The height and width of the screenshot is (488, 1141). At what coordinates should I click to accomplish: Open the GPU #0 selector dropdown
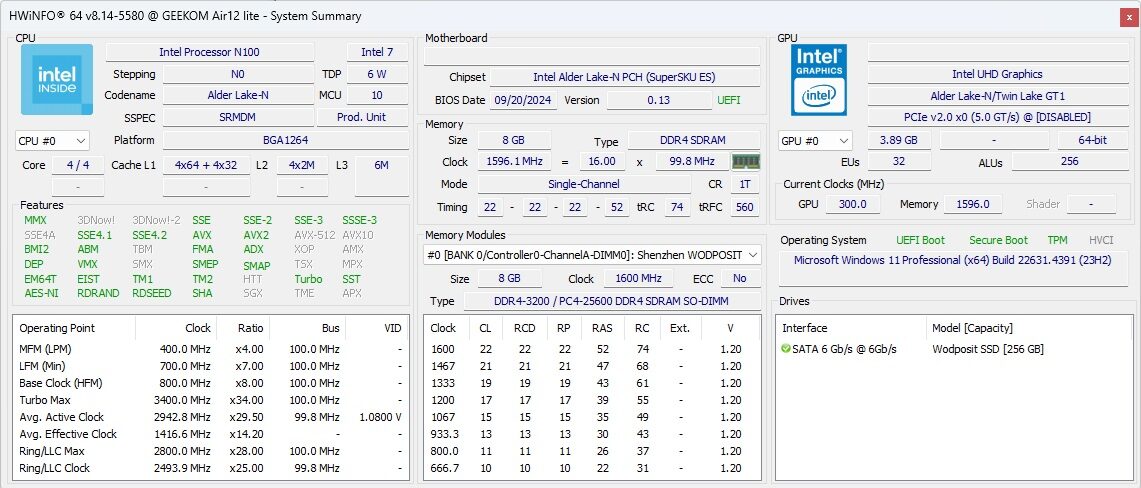pos(815,140)
